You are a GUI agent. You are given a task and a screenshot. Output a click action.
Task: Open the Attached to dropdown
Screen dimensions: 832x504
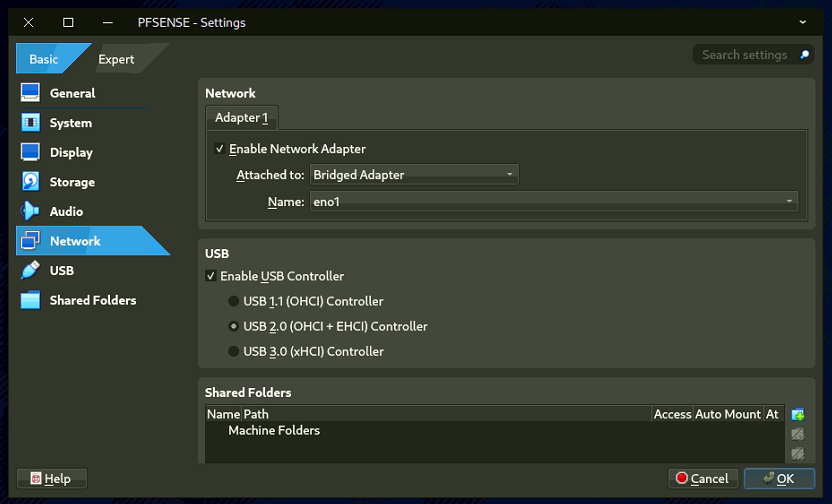(414, 175)
